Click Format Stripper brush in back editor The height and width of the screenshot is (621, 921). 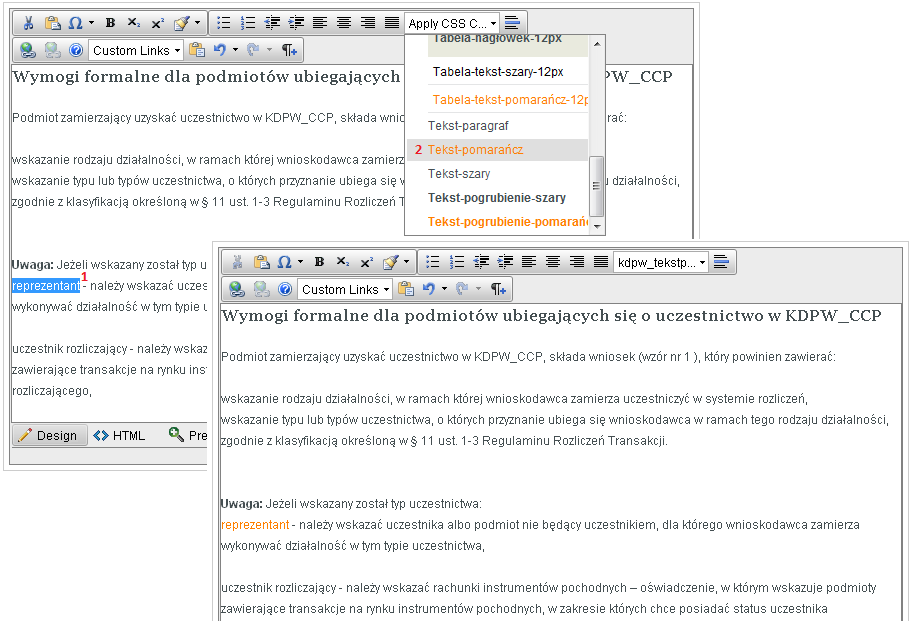coord(181,23)
